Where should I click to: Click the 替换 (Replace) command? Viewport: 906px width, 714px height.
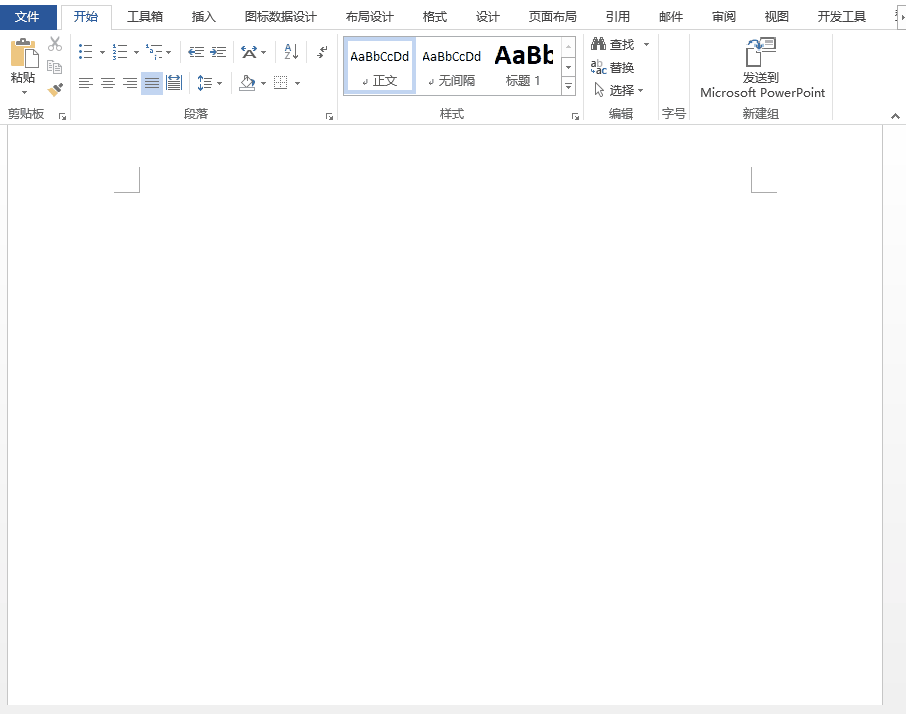(x=619, y=68)
